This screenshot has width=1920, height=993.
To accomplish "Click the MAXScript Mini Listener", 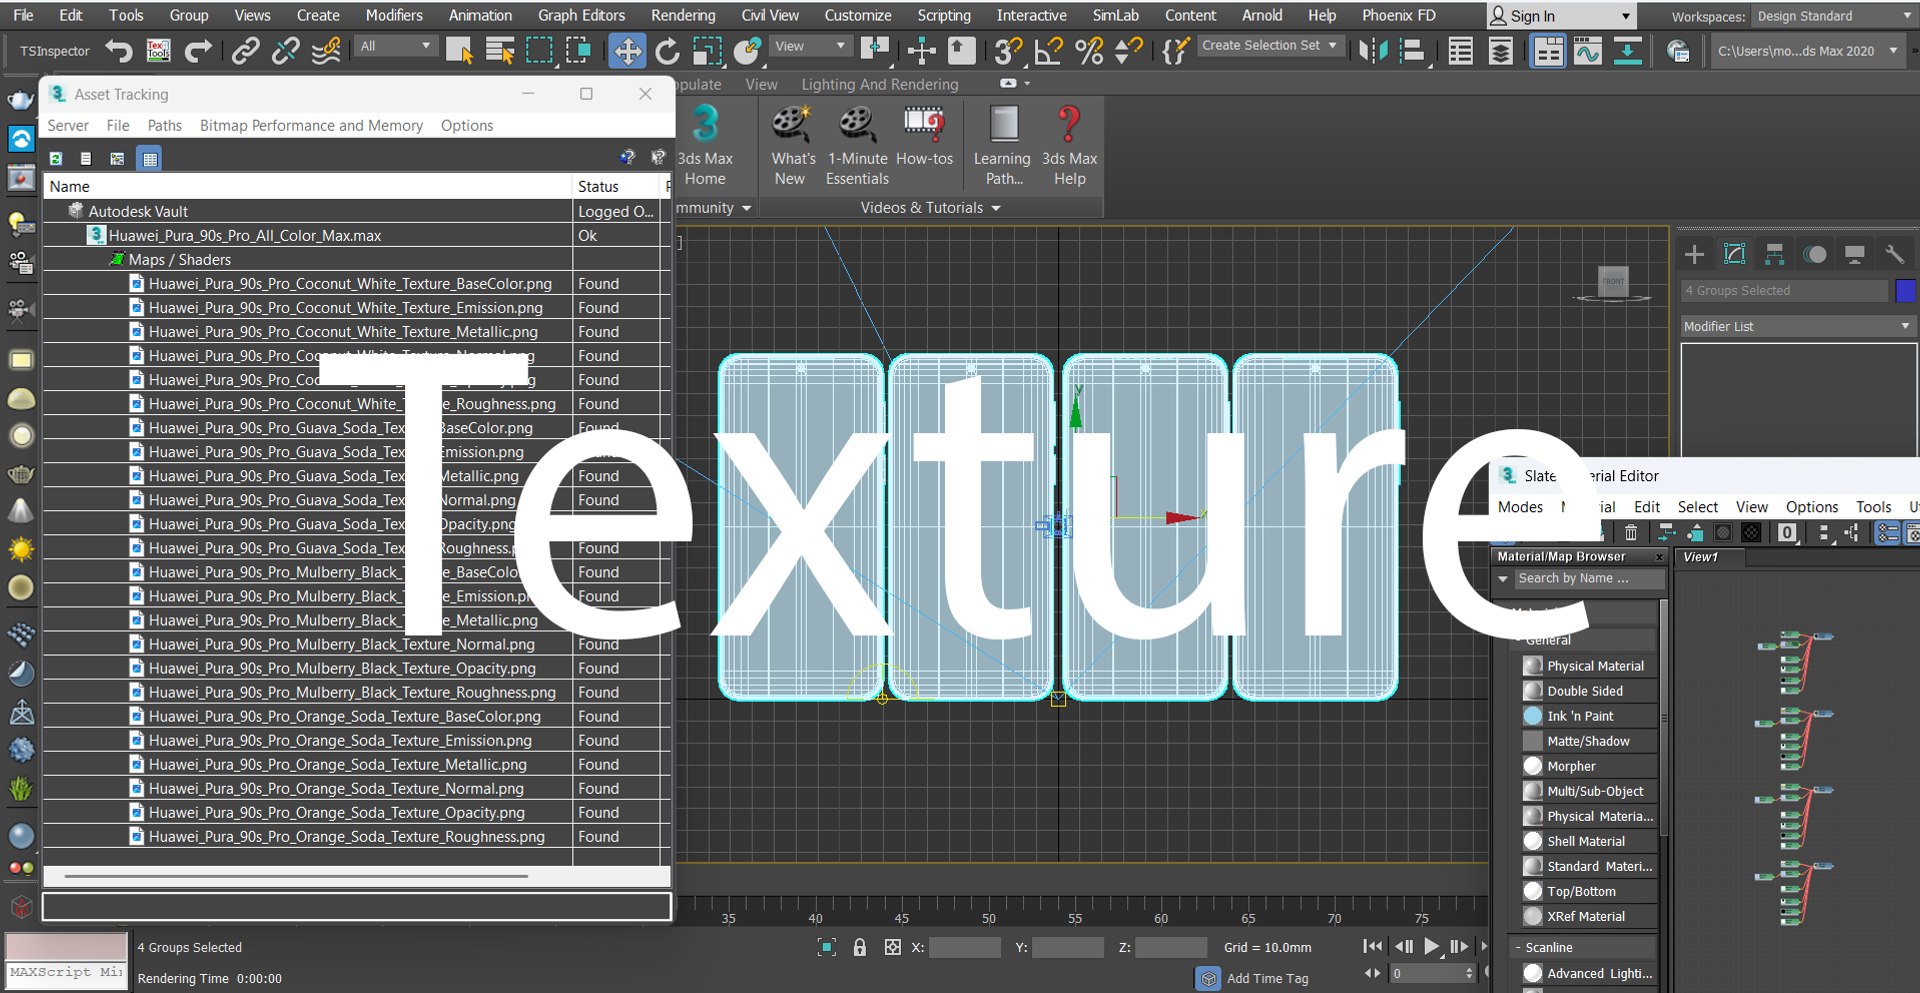I will point(66,972).
